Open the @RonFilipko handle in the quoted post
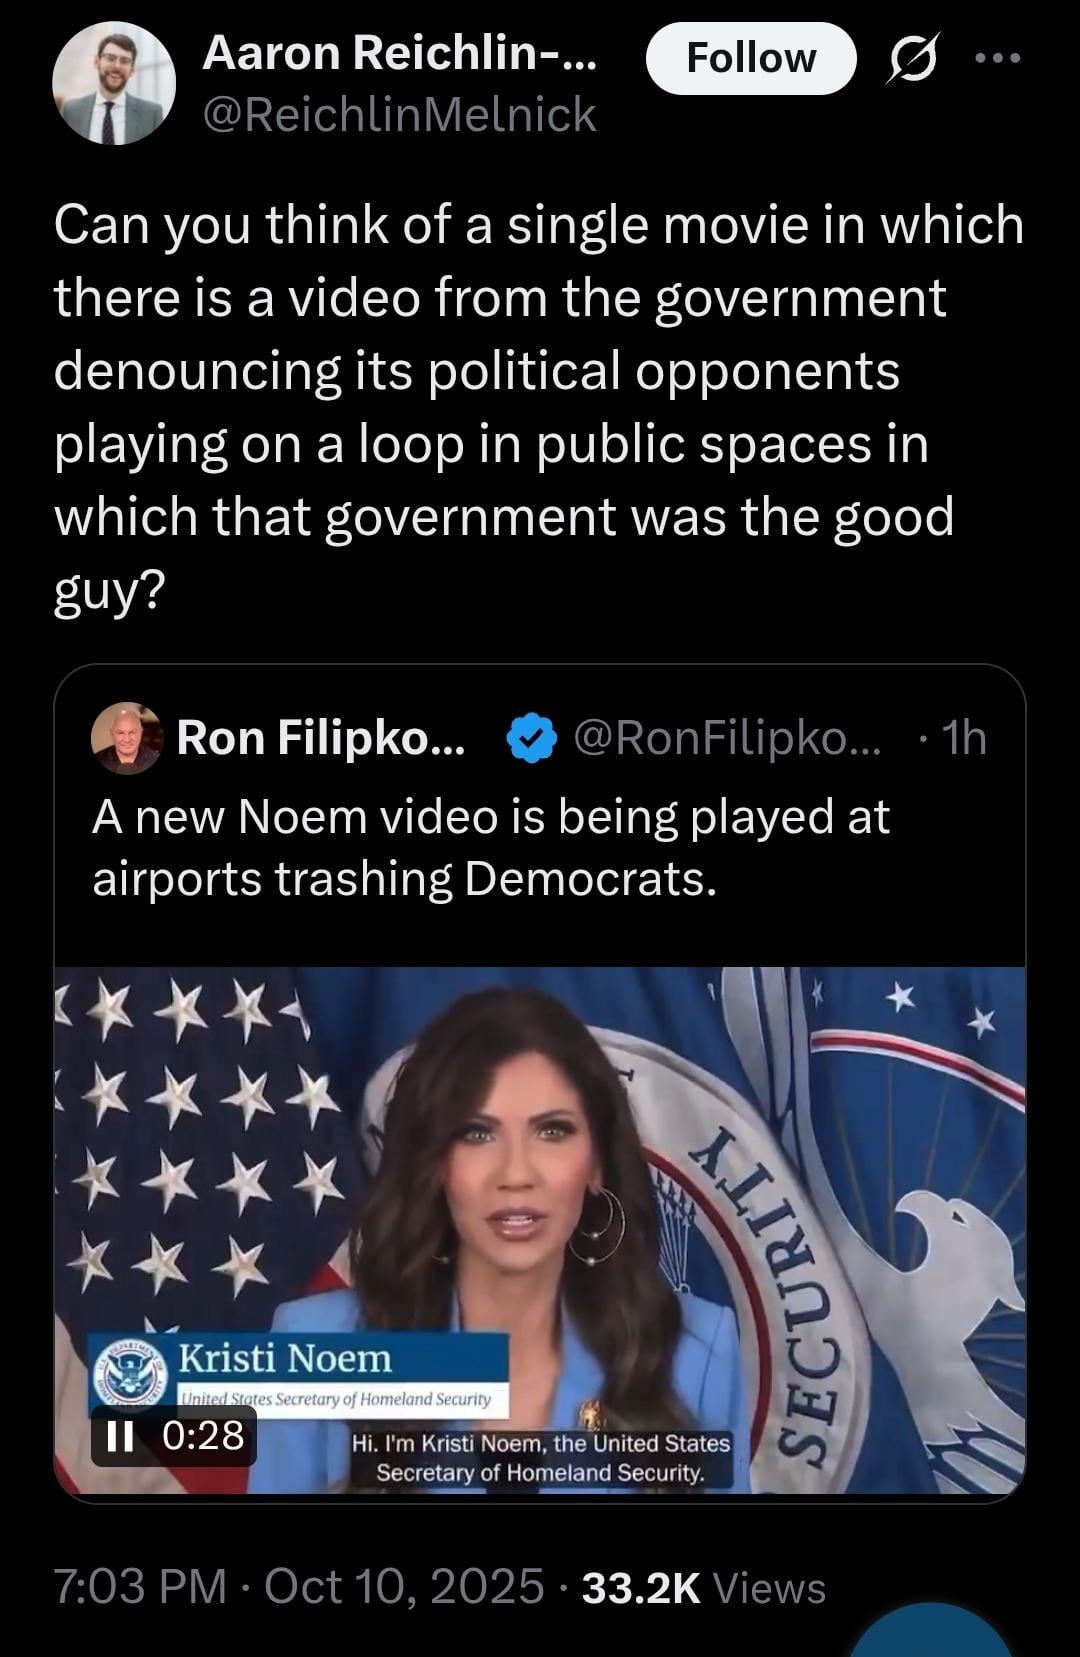 click(727, 738)
